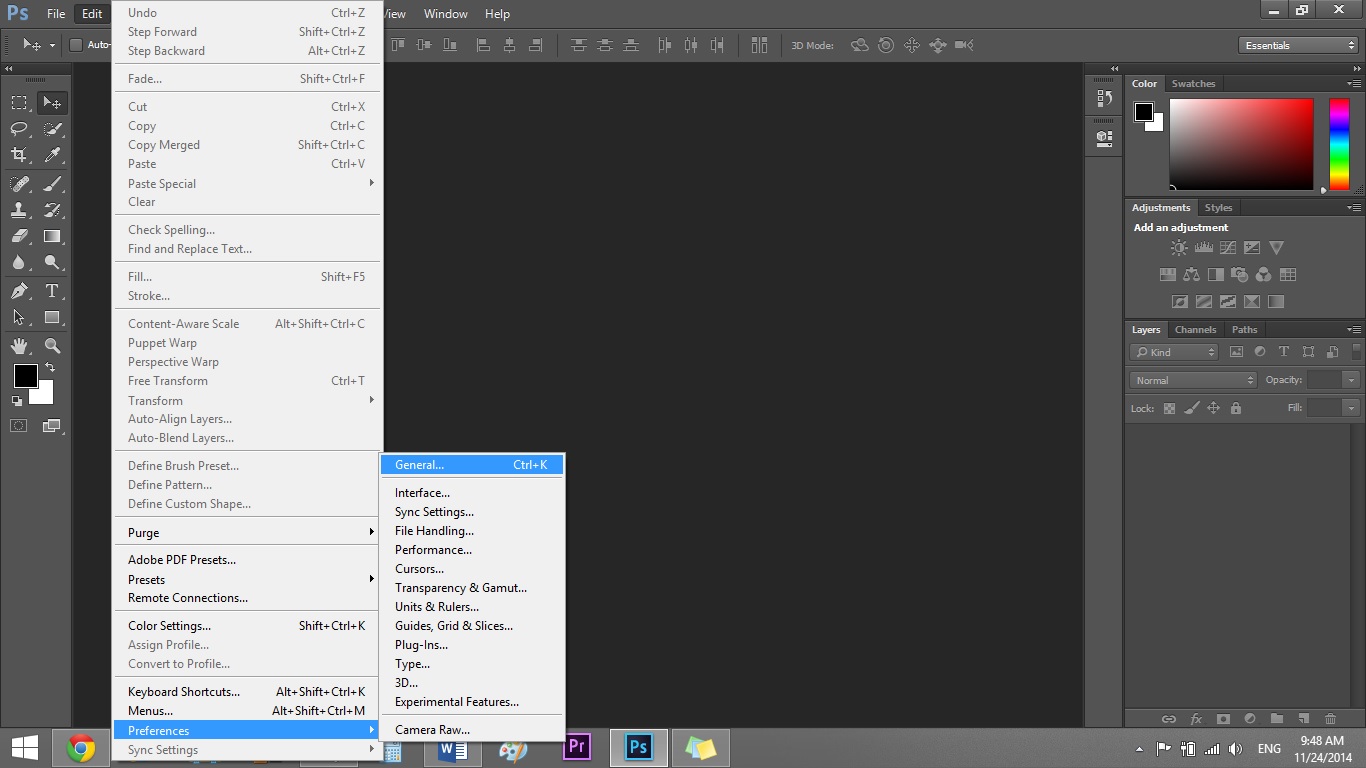Open the Normal blend mode dropdown
Viewport: 1366px width, 768px height.
(1193, 380)
